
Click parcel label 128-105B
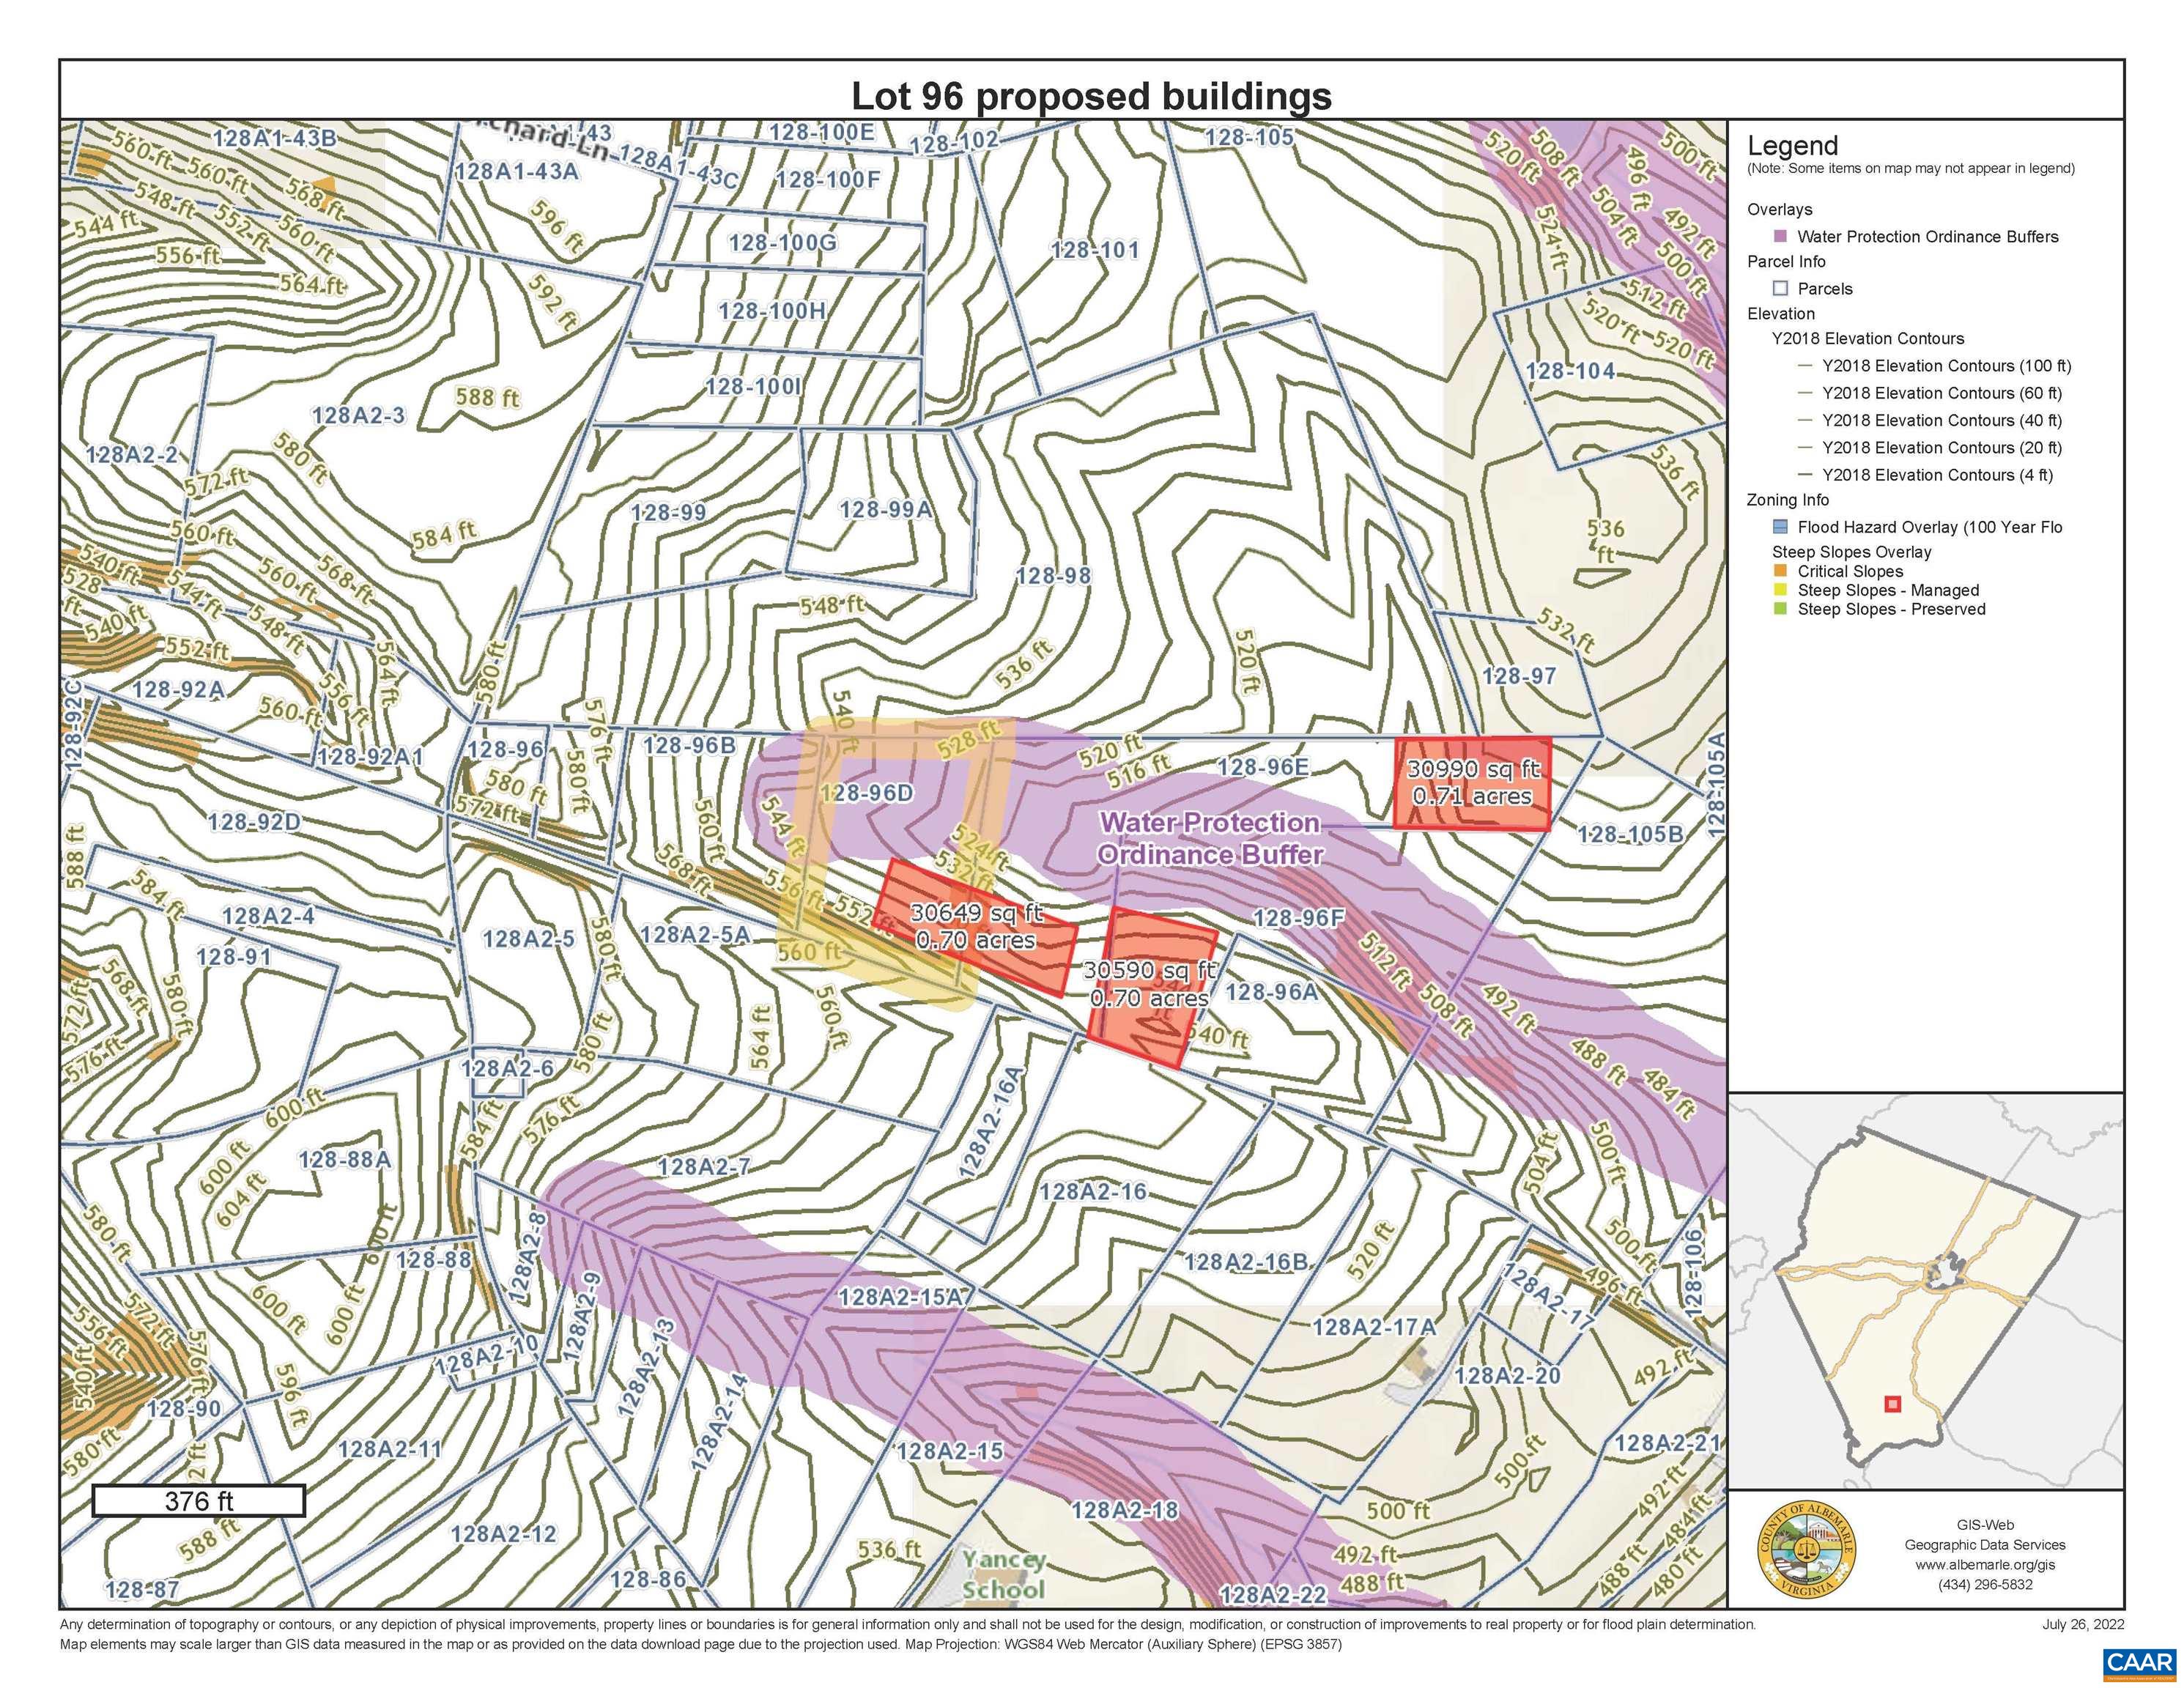(x=1630, y=834)
